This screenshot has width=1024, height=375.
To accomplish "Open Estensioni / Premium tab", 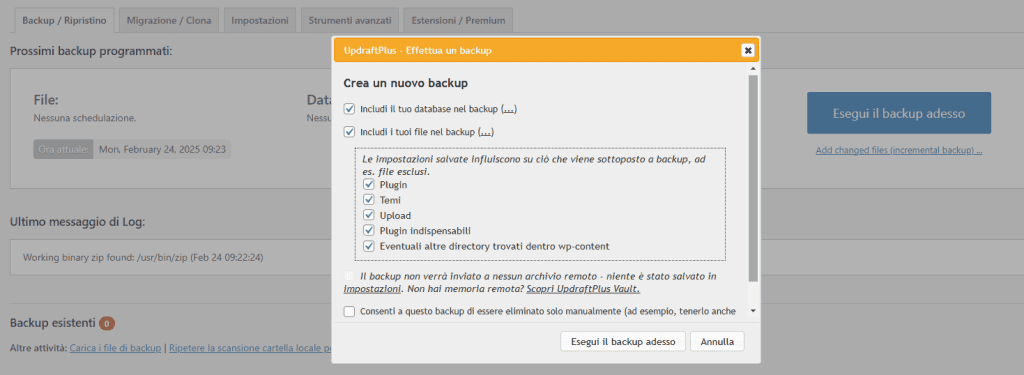I will click(x=458, y=20).
